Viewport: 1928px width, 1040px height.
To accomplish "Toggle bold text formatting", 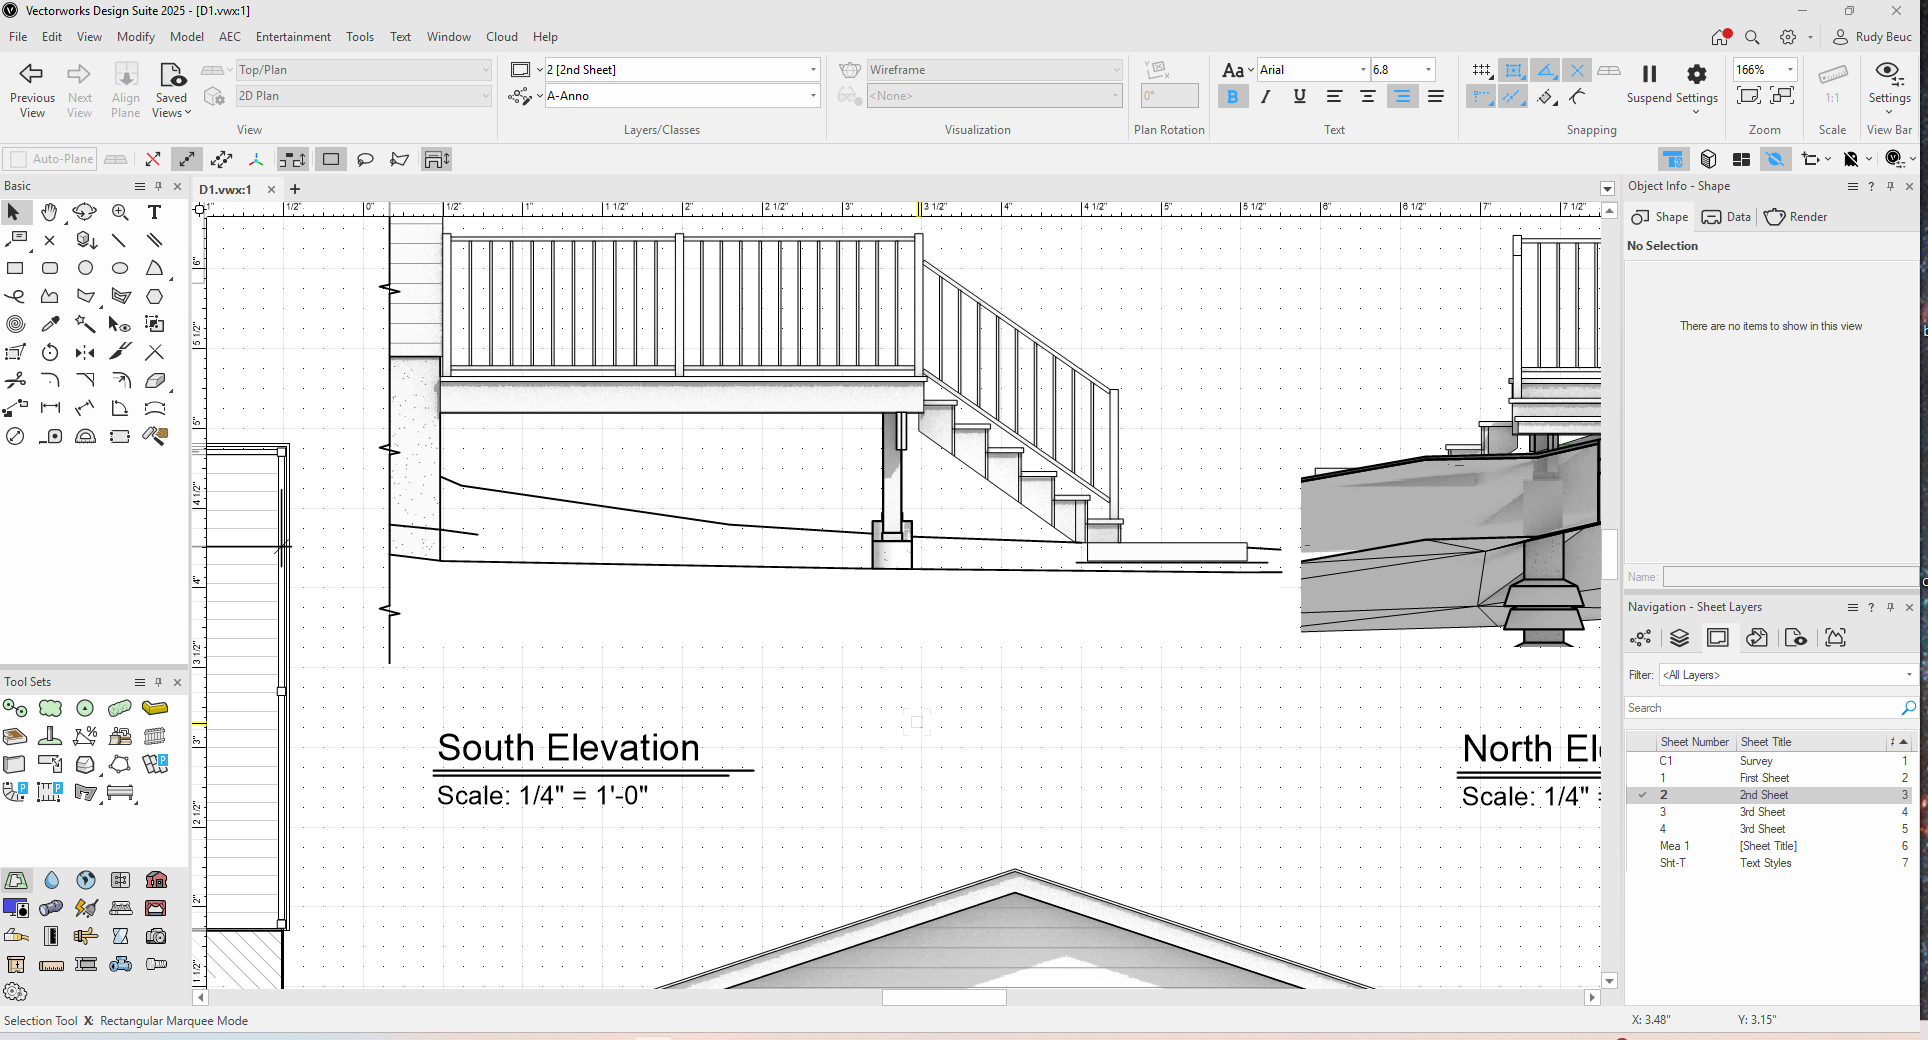I will (1232, 97).
